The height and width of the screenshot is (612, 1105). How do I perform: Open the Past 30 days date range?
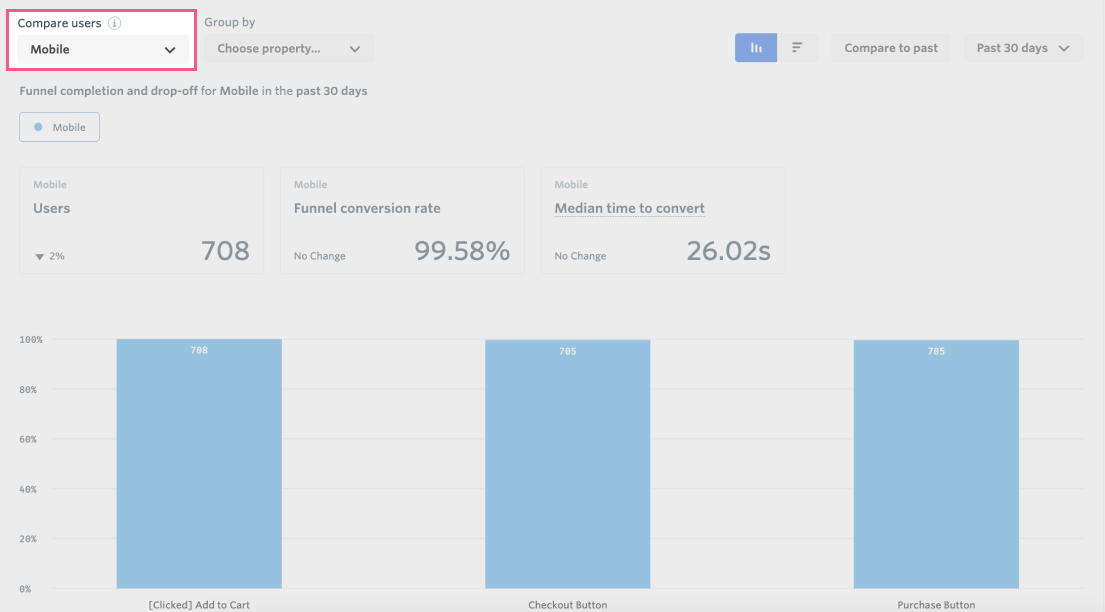tap(1023, 48)
